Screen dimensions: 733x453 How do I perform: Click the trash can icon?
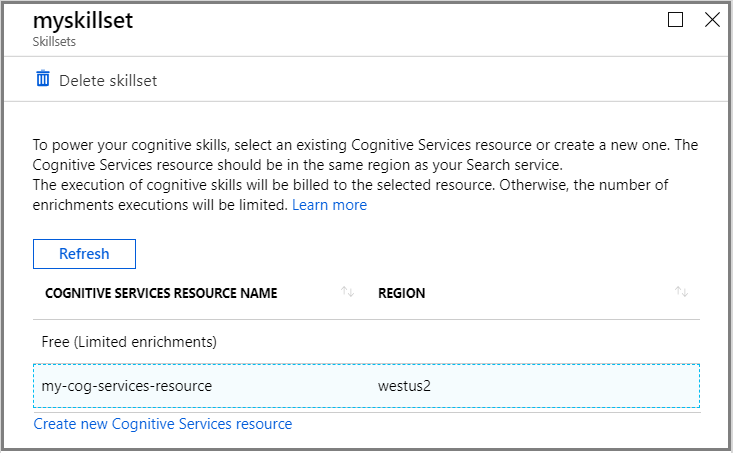tap(43, 79)
